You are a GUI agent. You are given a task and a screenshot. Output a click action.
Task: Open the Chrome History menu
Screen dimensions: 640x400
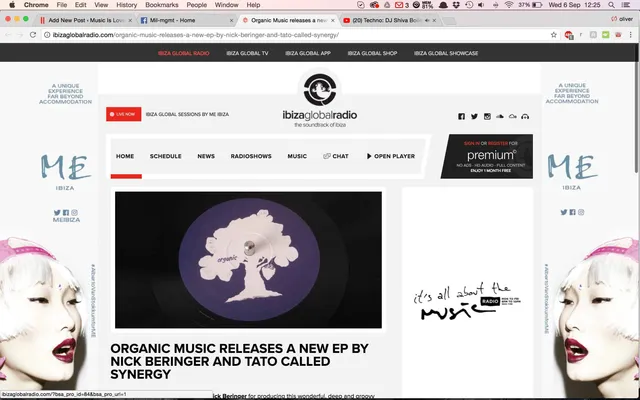point(127,5)
